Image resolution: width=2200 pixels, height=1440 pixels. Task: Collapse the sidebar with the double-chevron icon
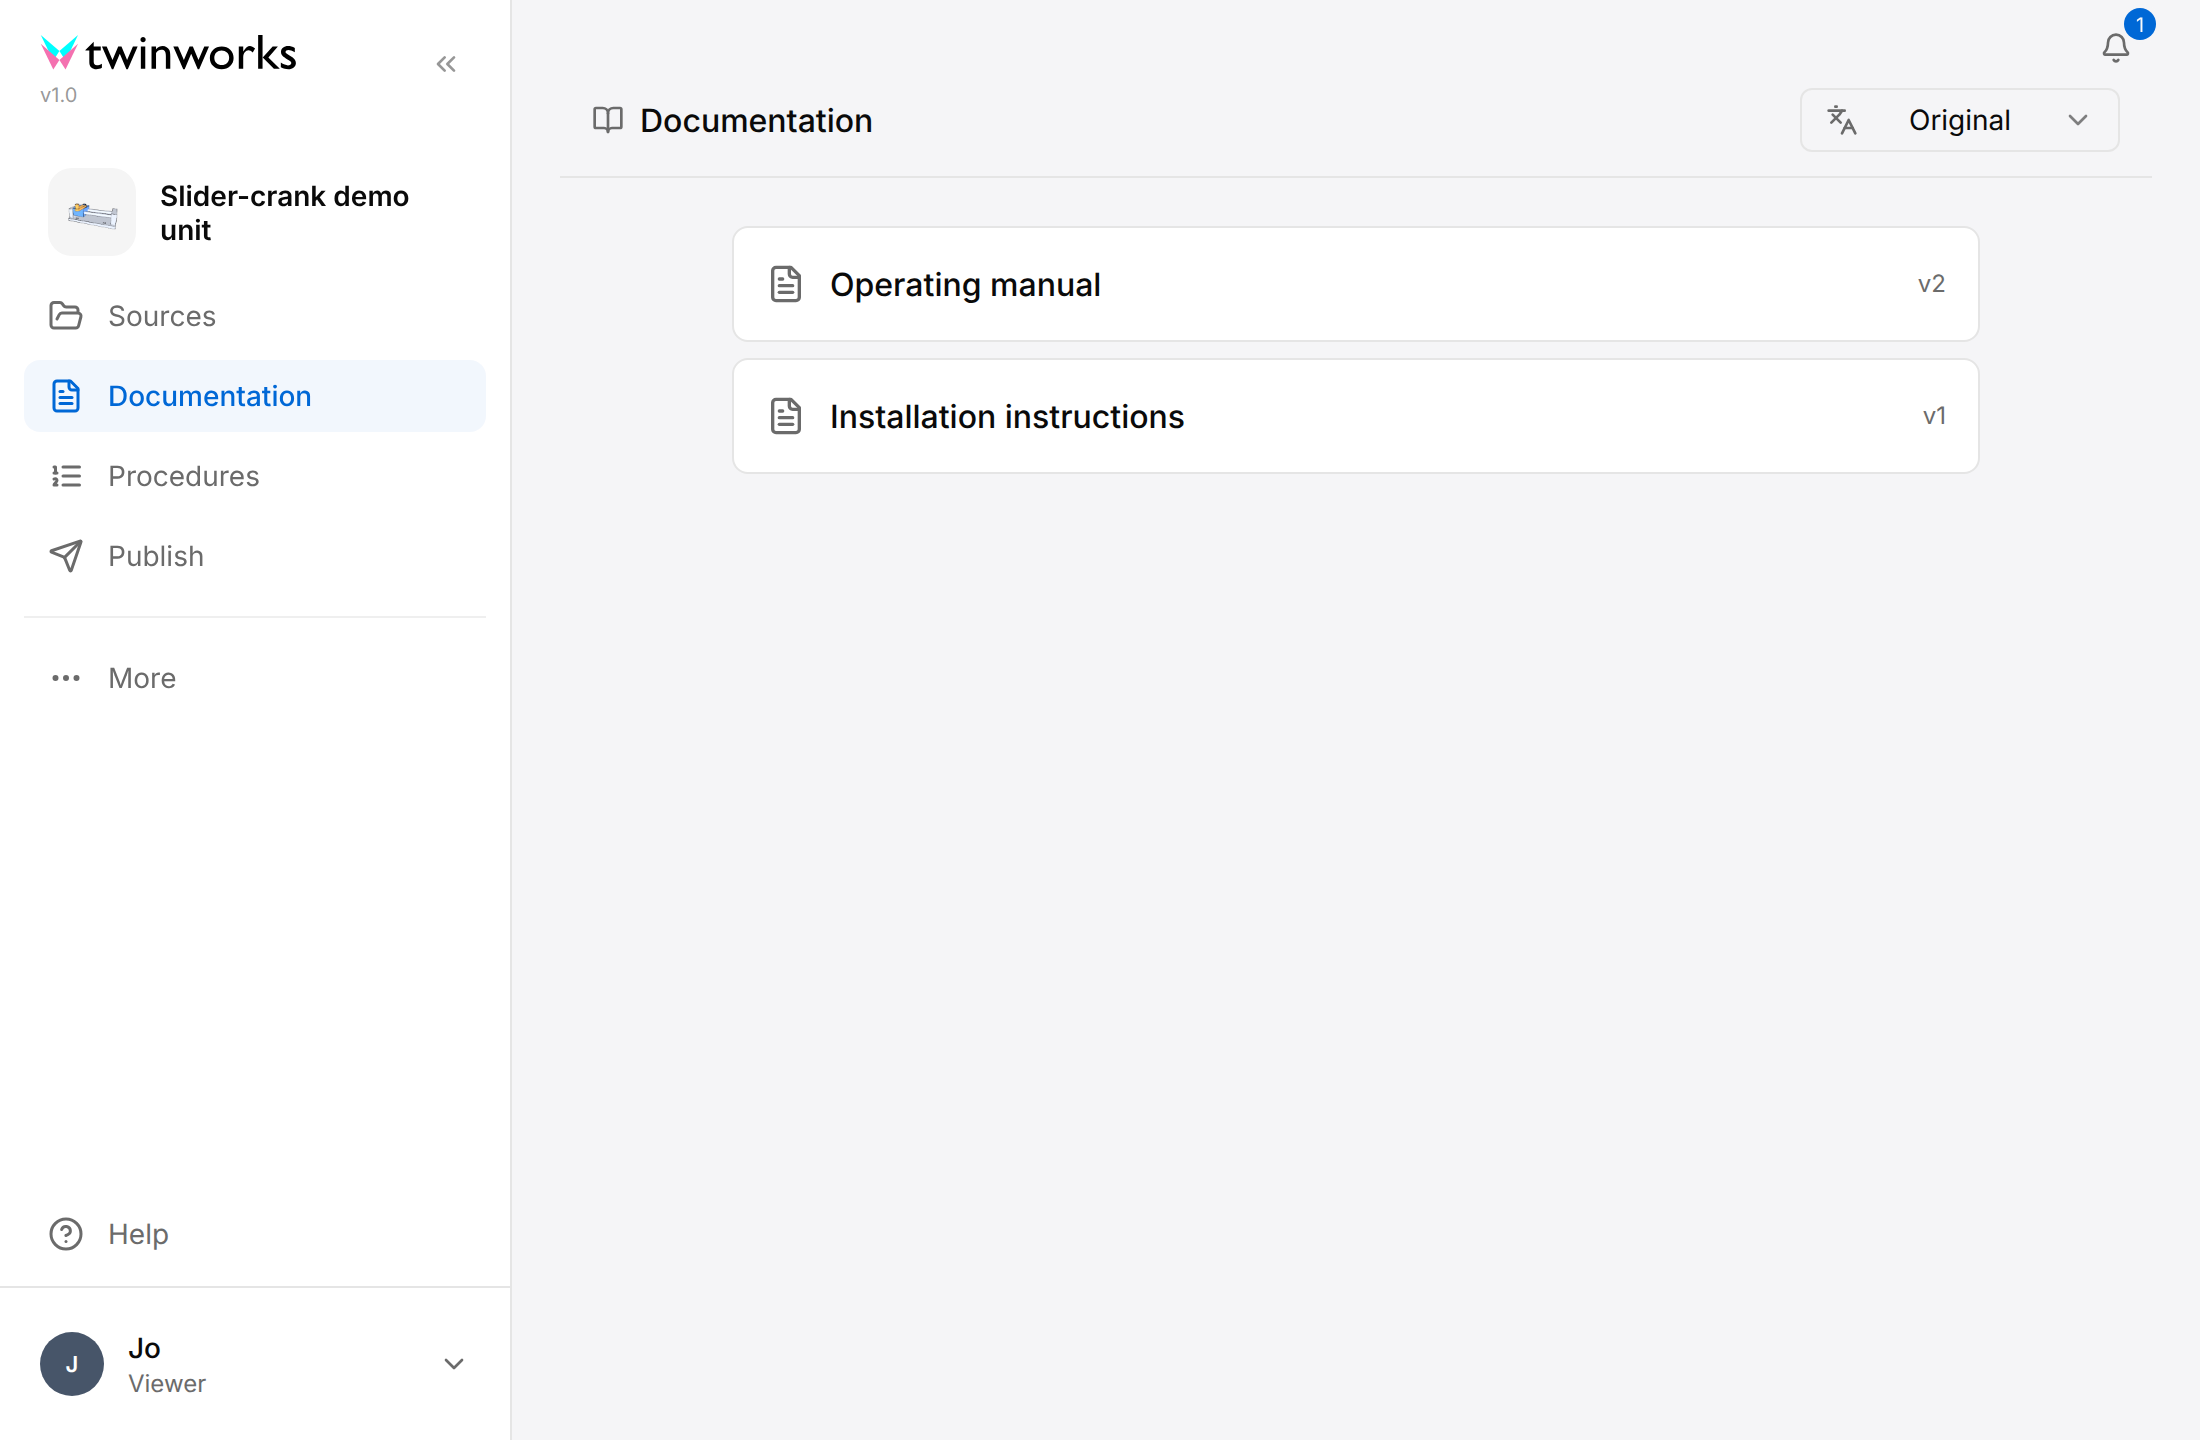[446, 64]
